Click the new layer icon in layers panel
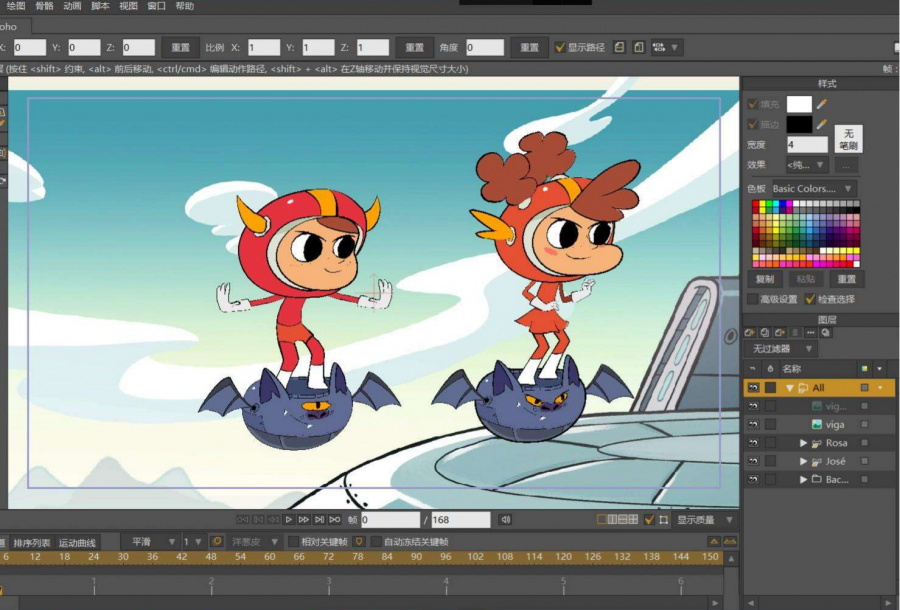Viewport: 900px width, 610px height. (x=750, y=333)
